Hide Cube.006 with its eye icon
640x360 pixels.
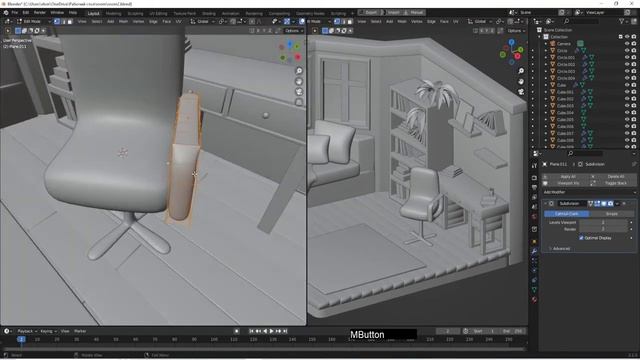(627, 127)
